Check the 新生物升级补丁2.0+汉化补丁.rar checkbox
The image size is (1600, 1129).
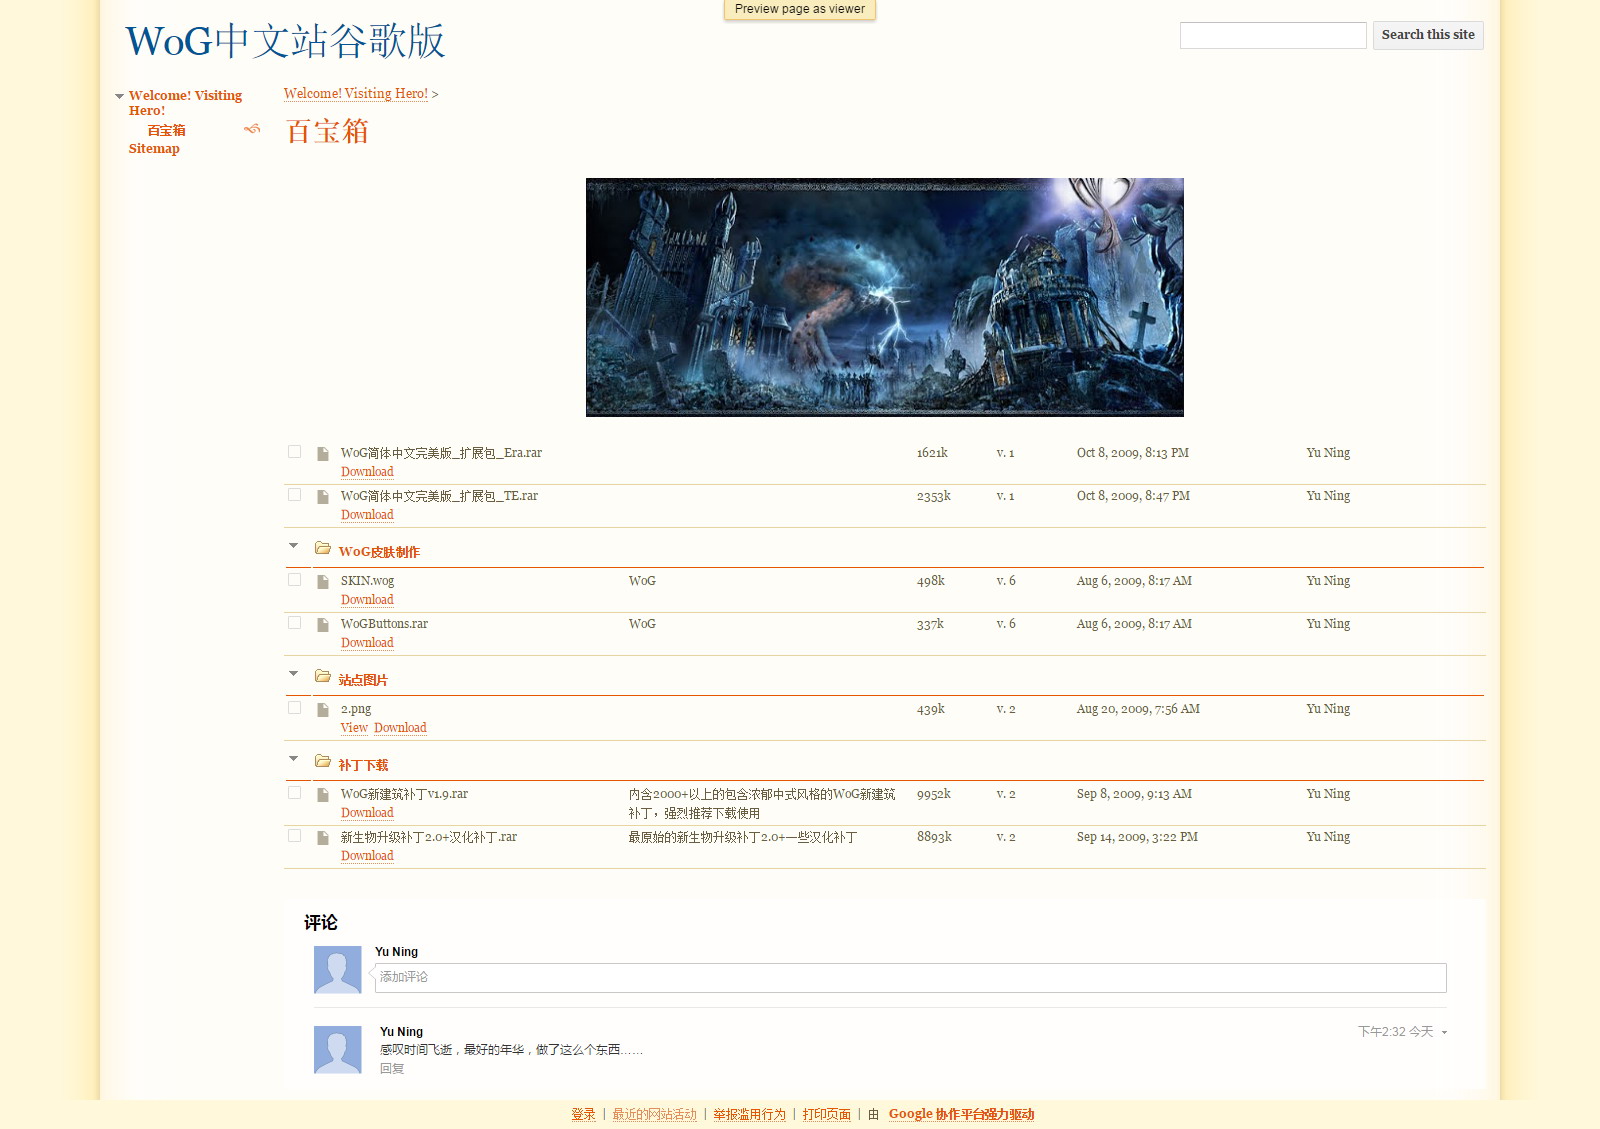click(x=294, y=836)
